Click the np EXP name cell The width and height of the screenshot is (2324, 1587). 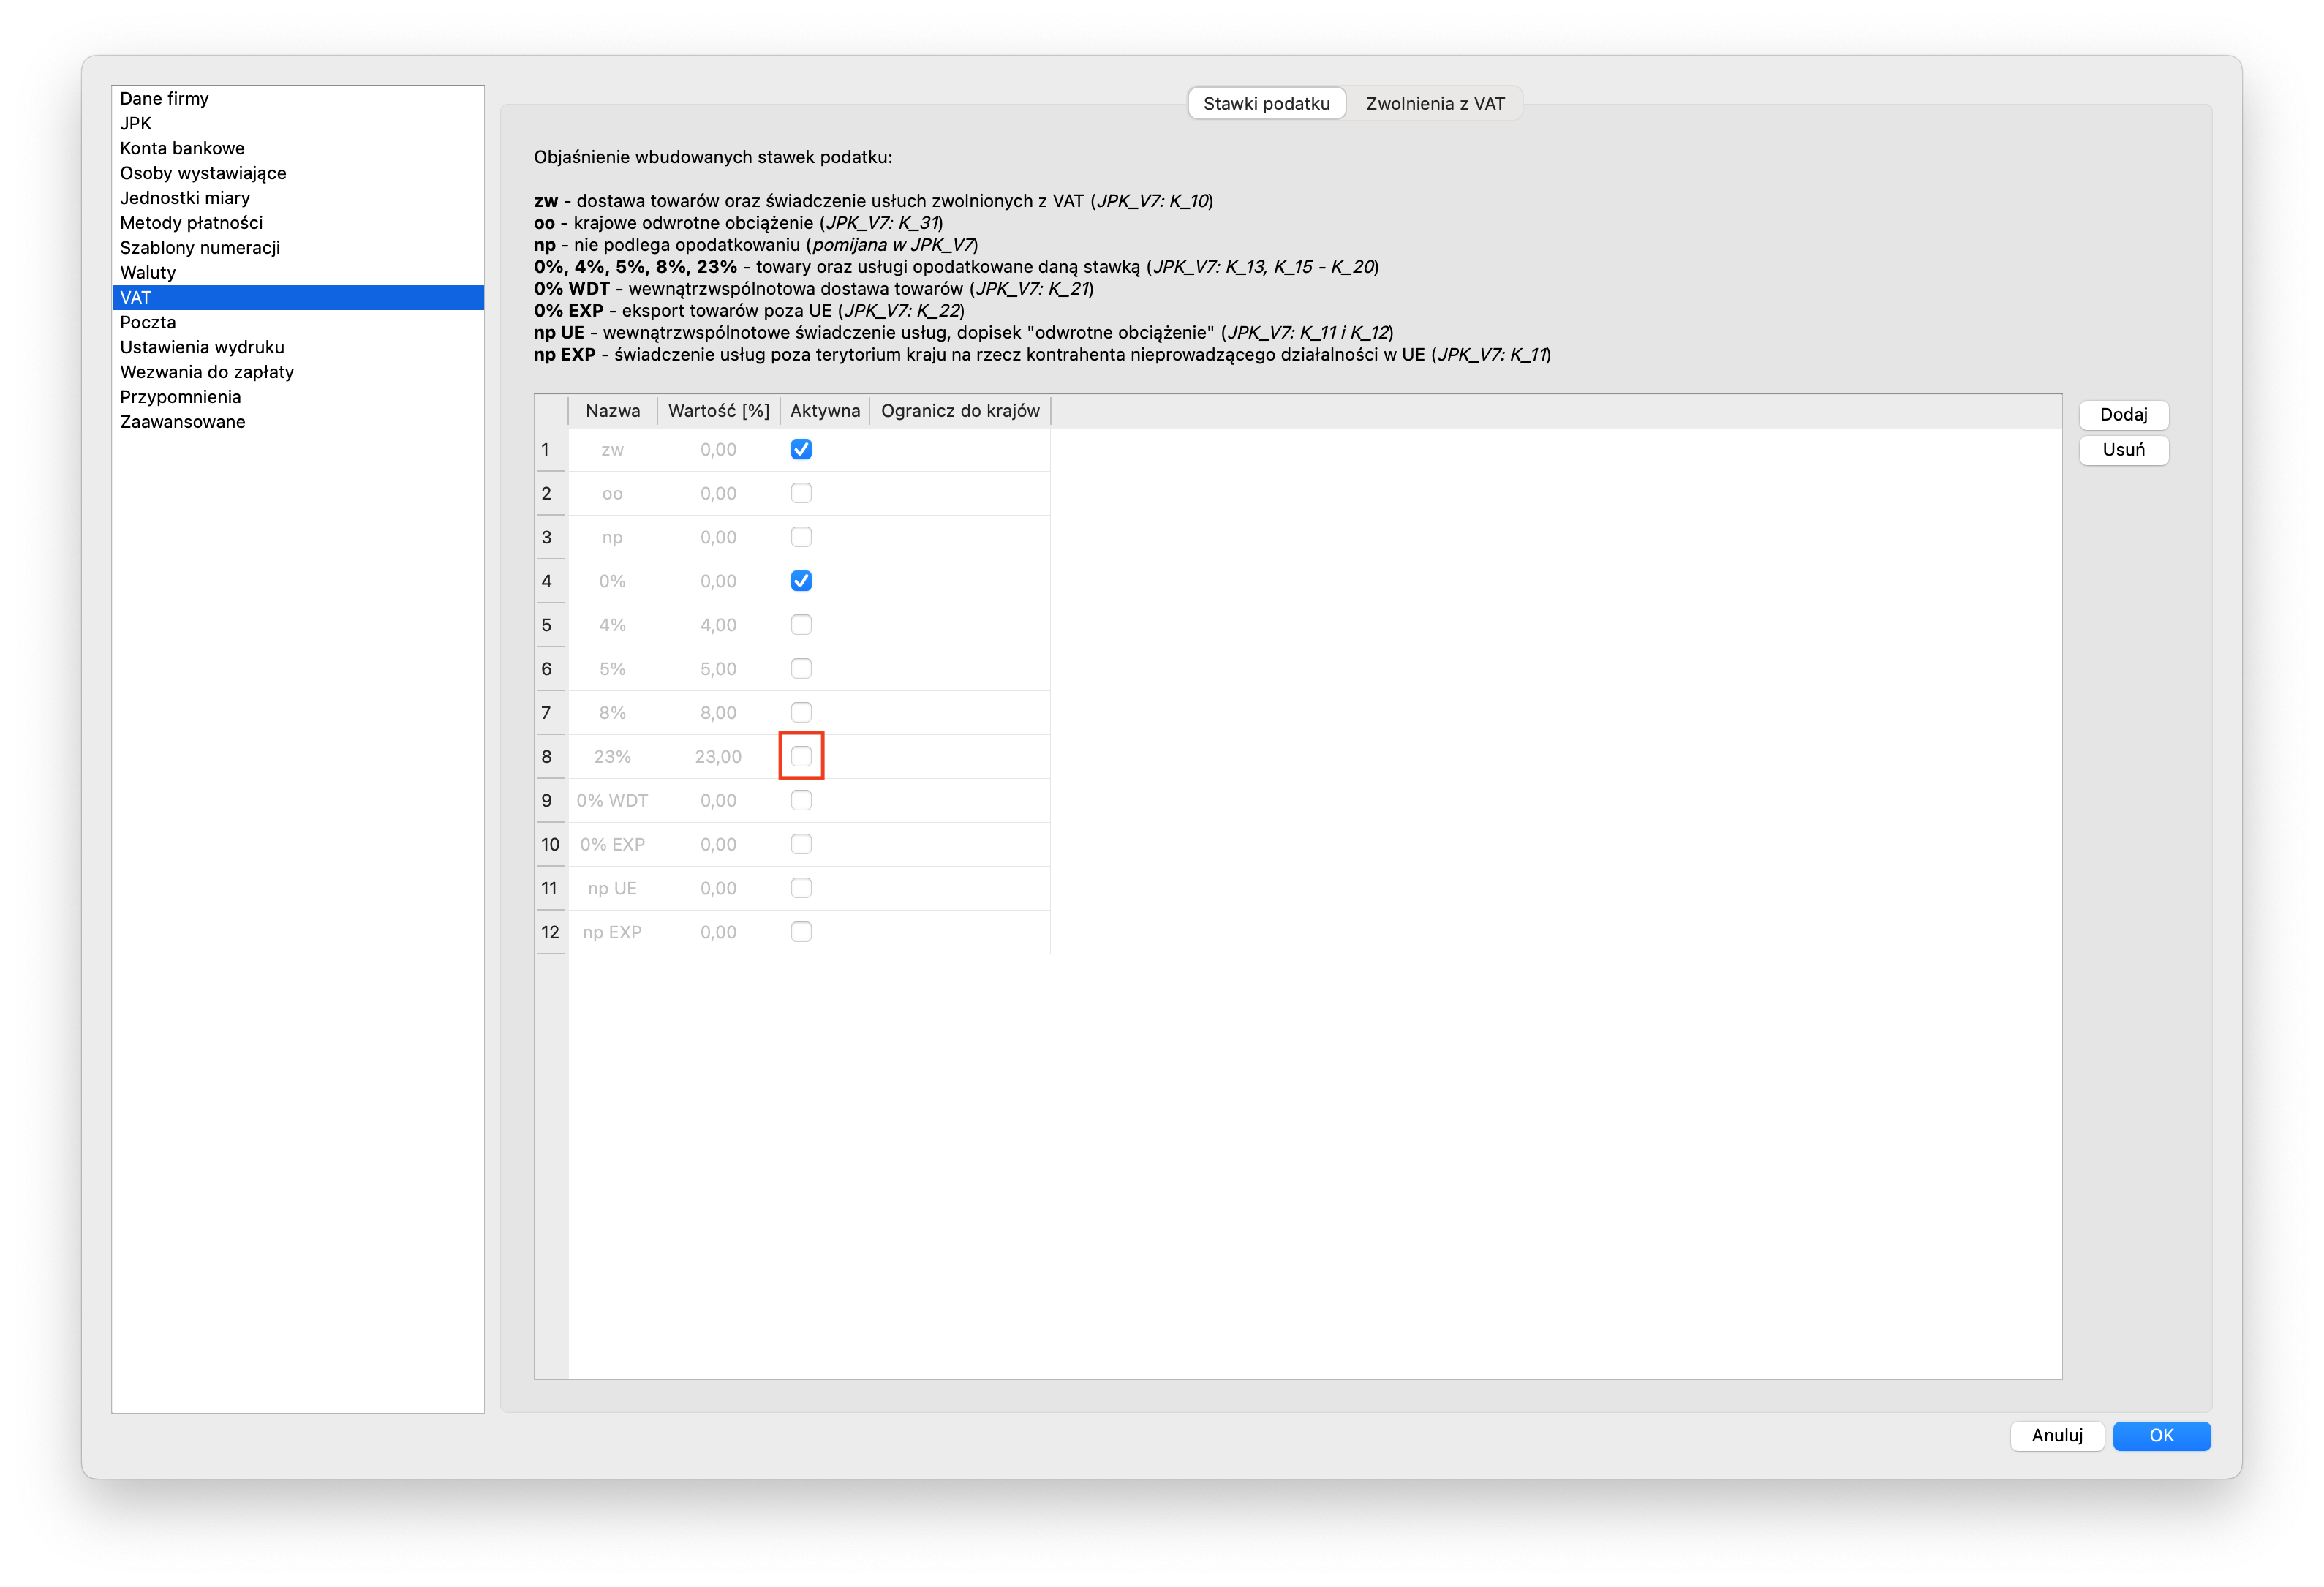(x=612, y=933)
